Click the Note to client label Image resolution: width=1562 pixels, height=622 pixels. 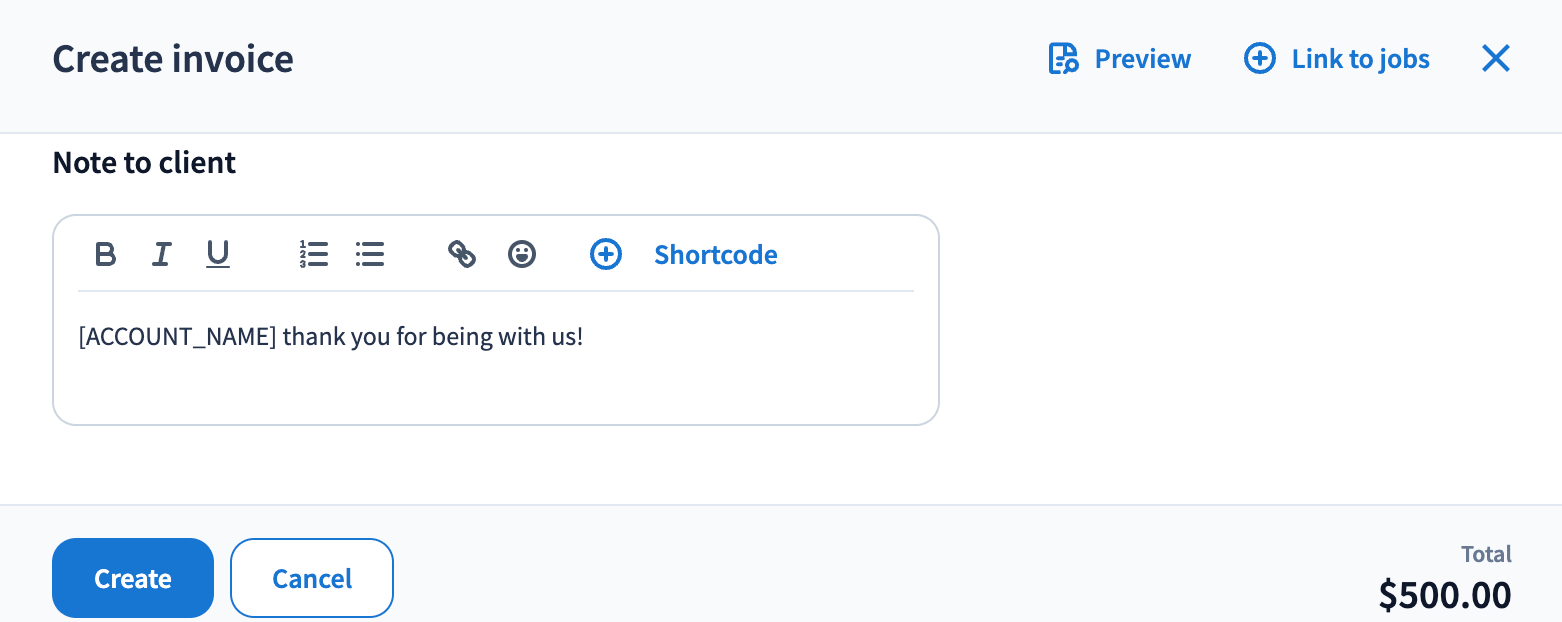point(144,163)
